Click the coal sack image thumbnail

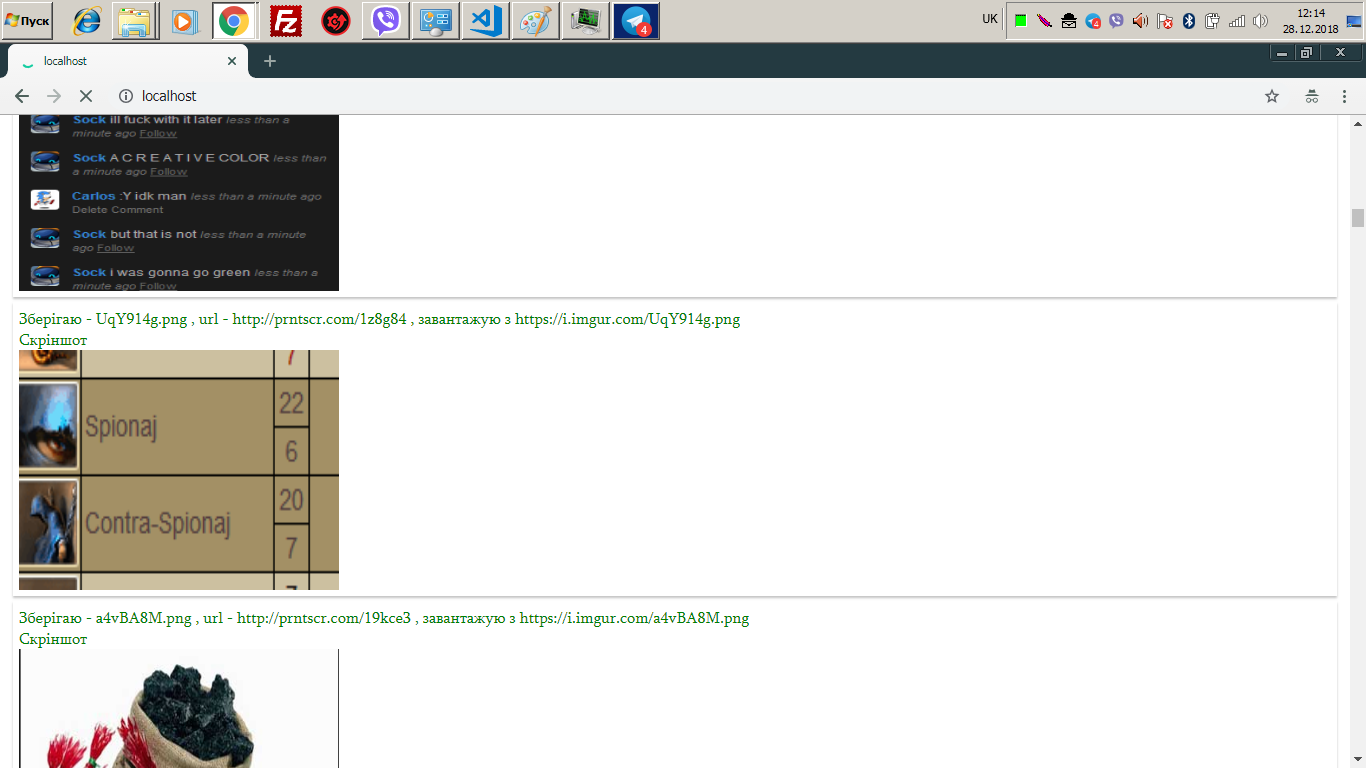pos(179,708)
